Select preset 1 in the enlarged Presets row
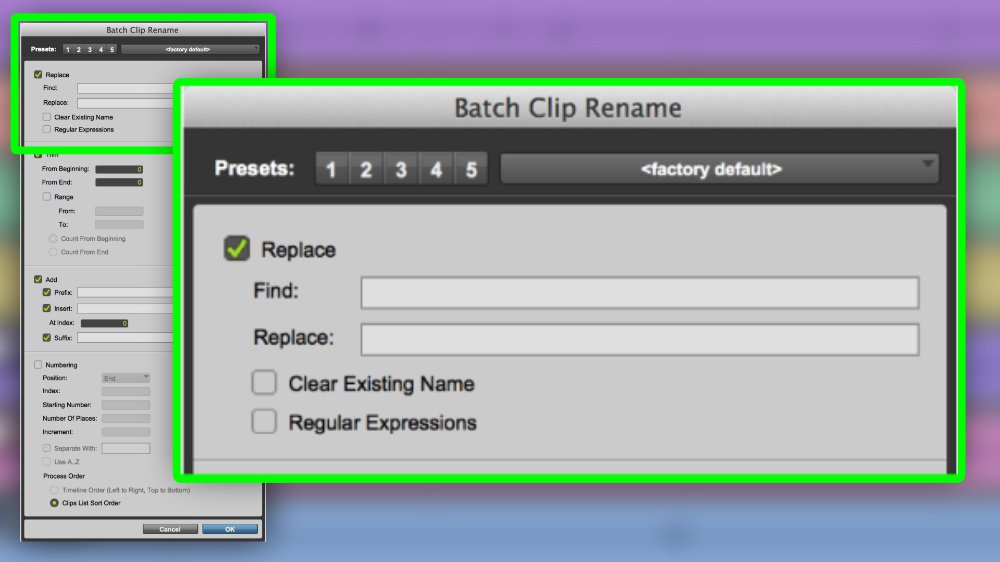The image size is (1000, 562). [x=331, y=169]
